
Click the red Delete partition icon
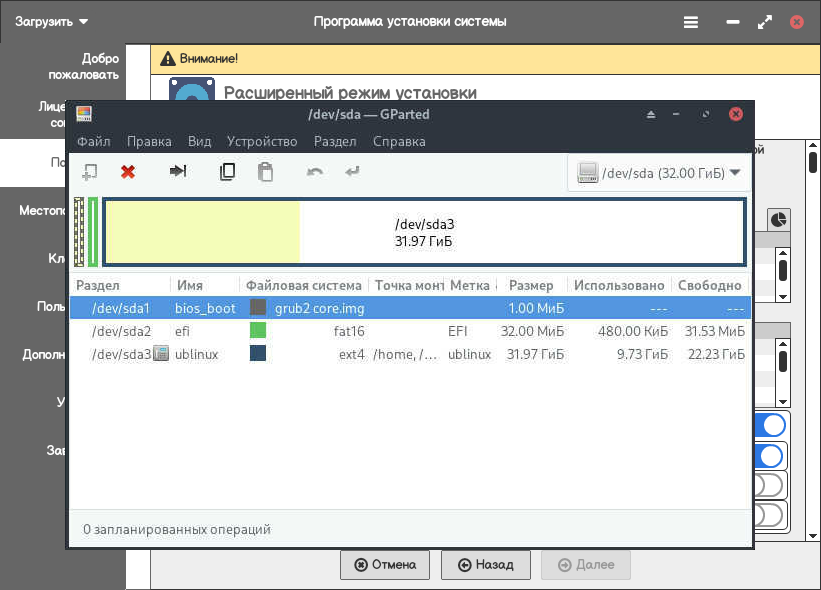click(x=128, y=172)
